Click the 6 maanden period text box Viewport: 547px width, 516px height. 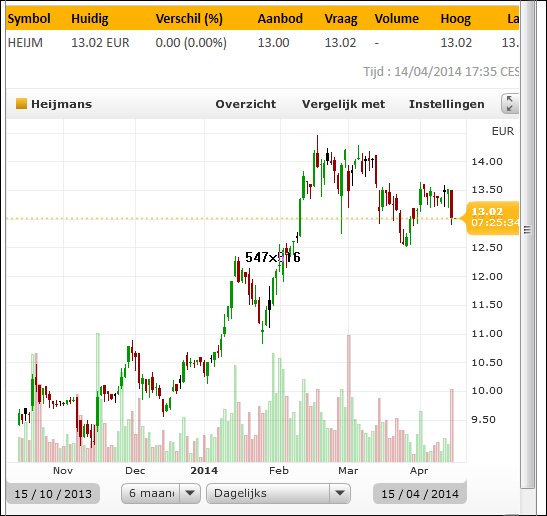(151, 493)
